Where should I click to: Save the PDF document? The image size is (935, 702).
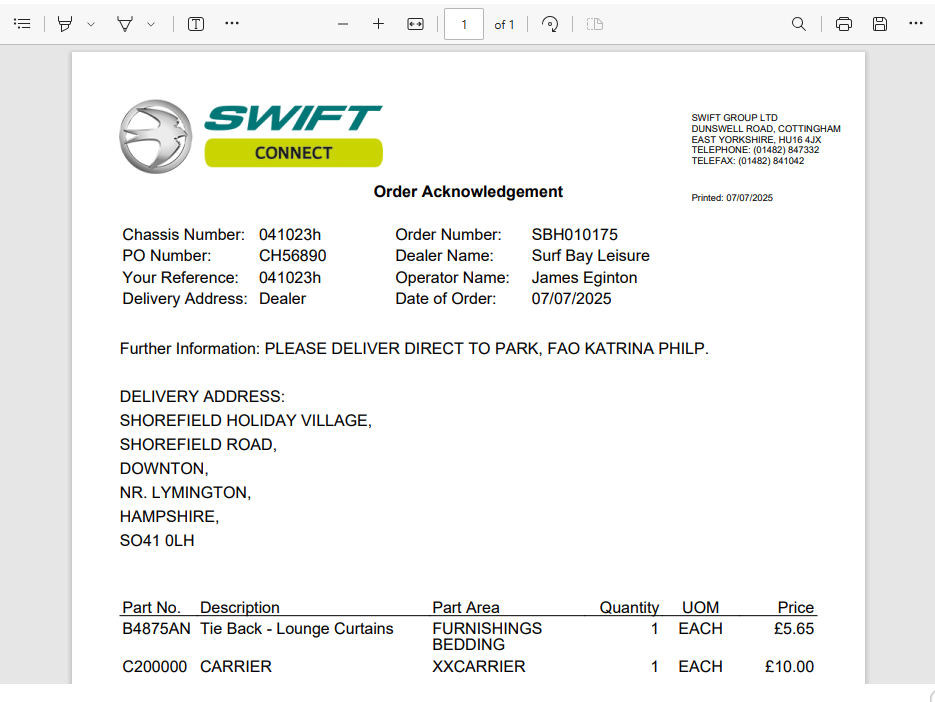click(880, 24)
